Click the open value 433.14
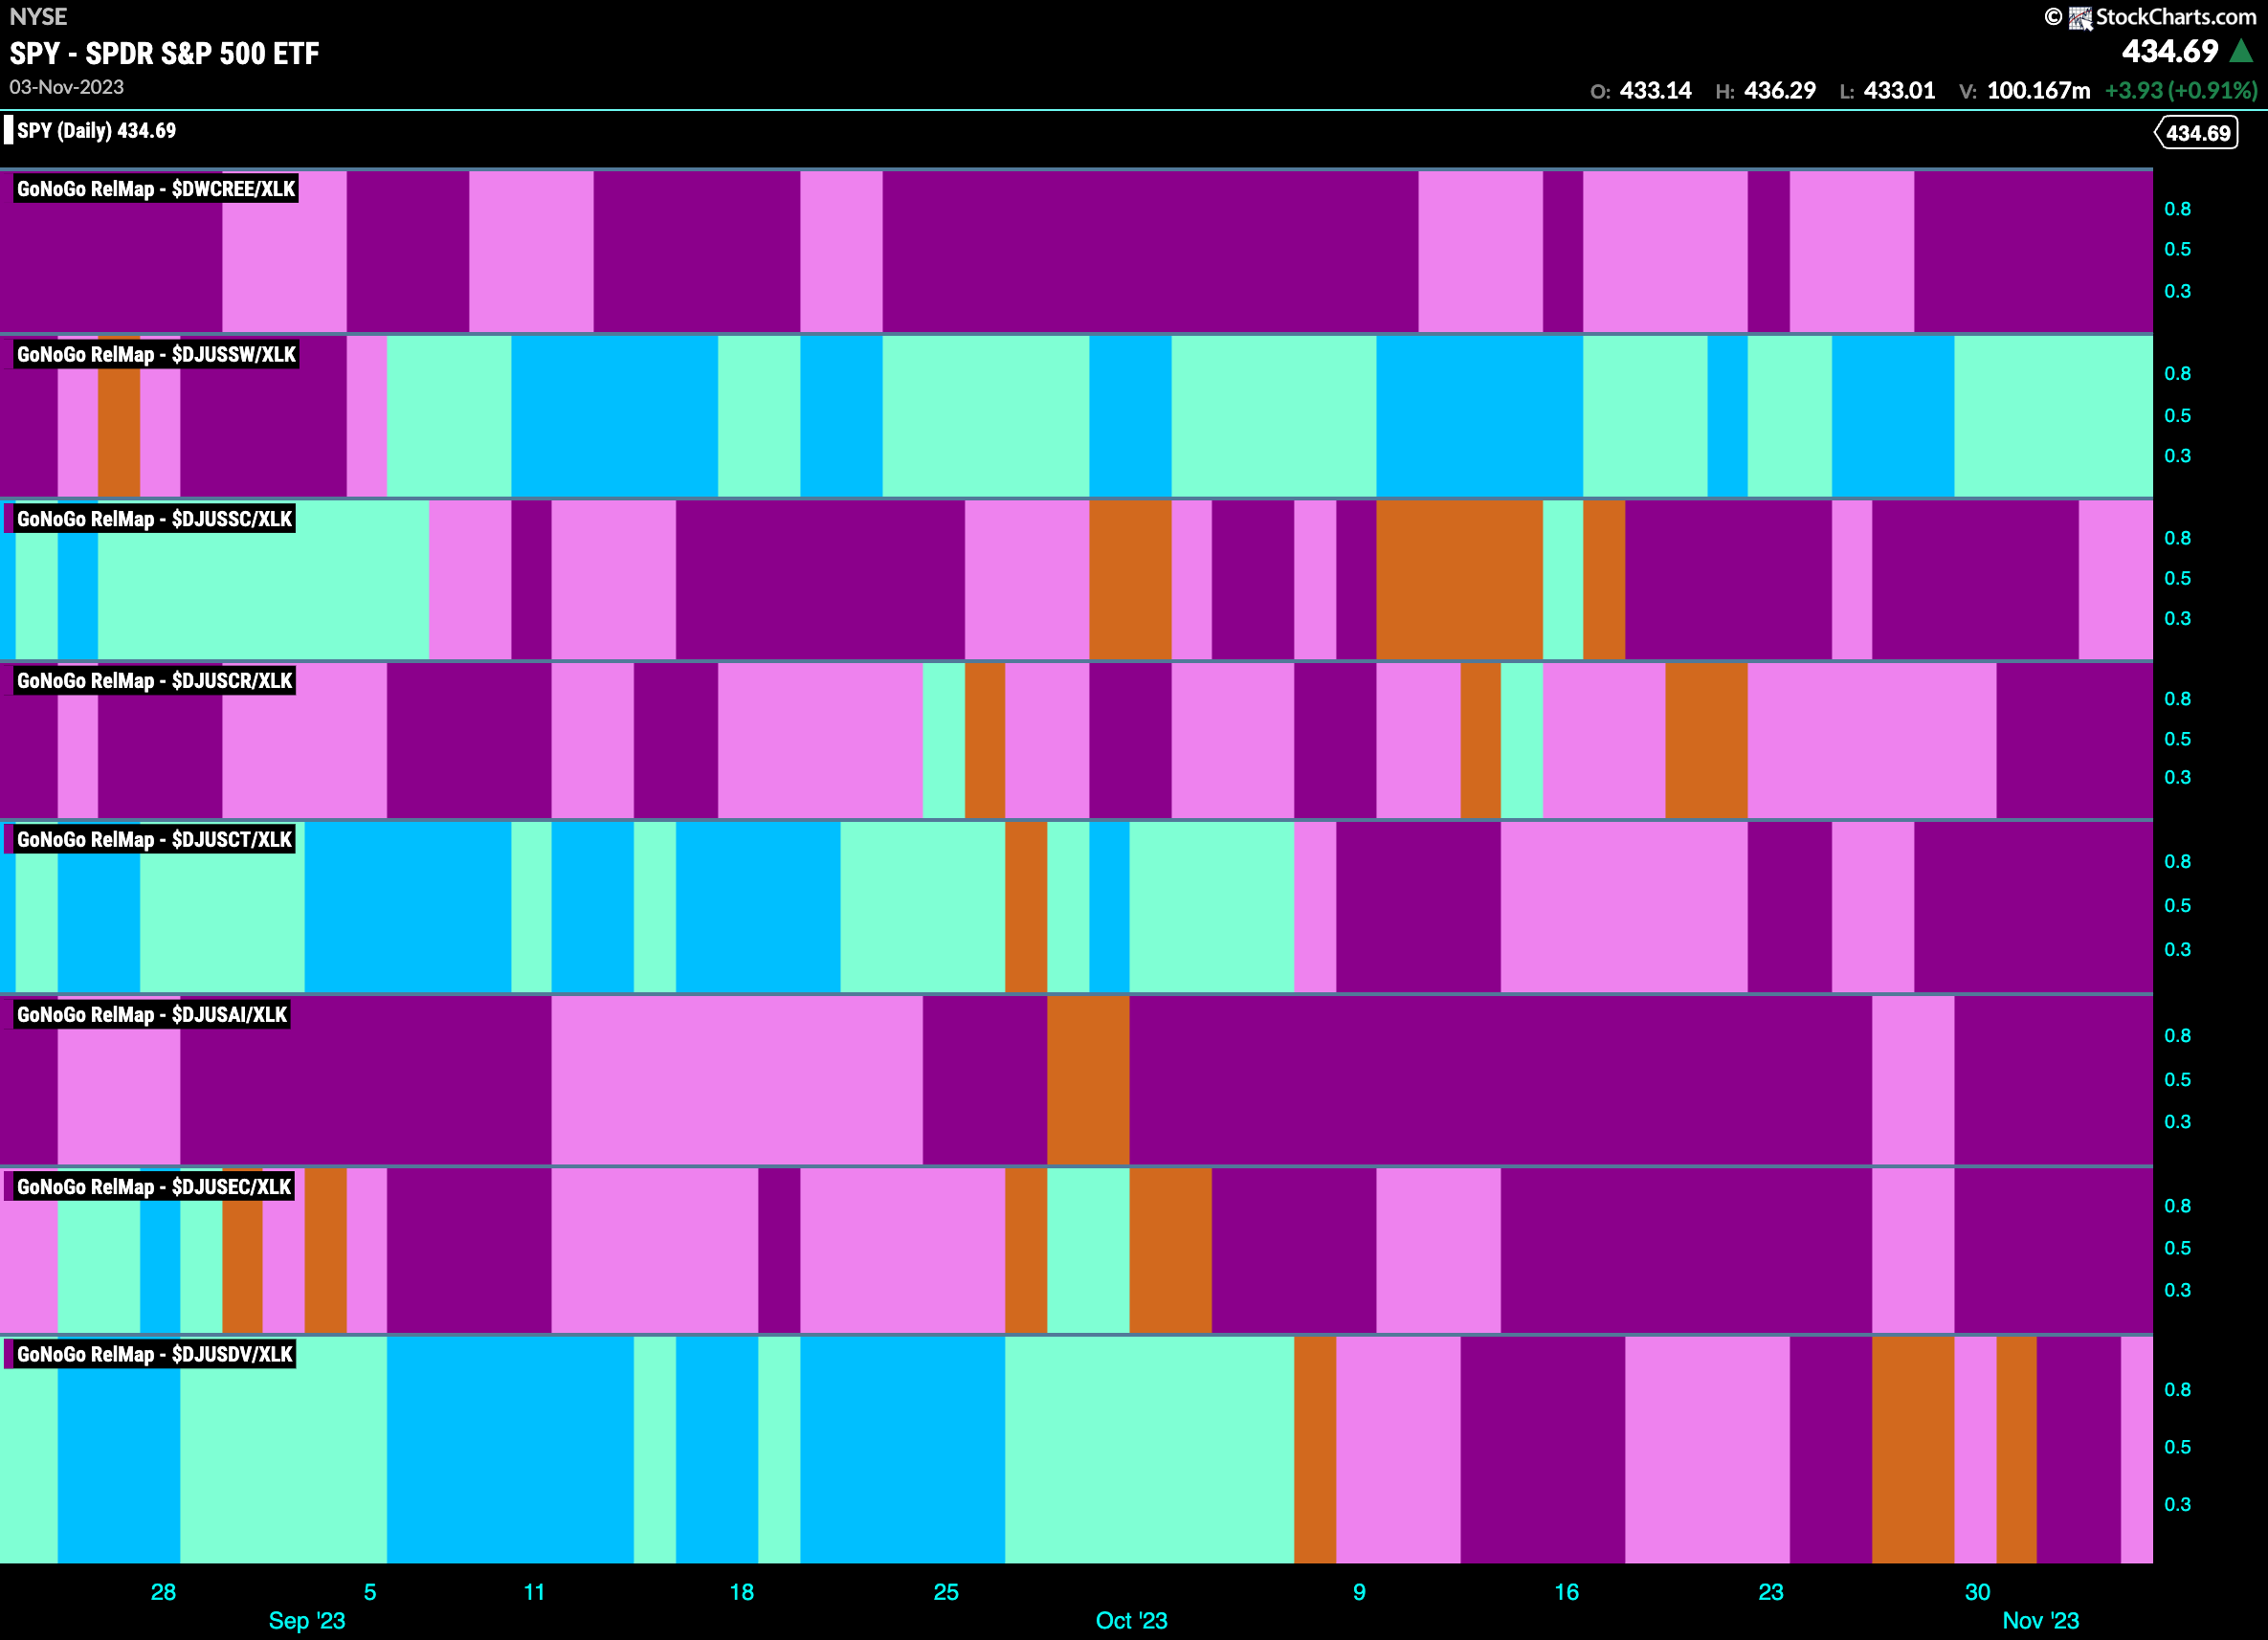 click(x=1655, y=91)
